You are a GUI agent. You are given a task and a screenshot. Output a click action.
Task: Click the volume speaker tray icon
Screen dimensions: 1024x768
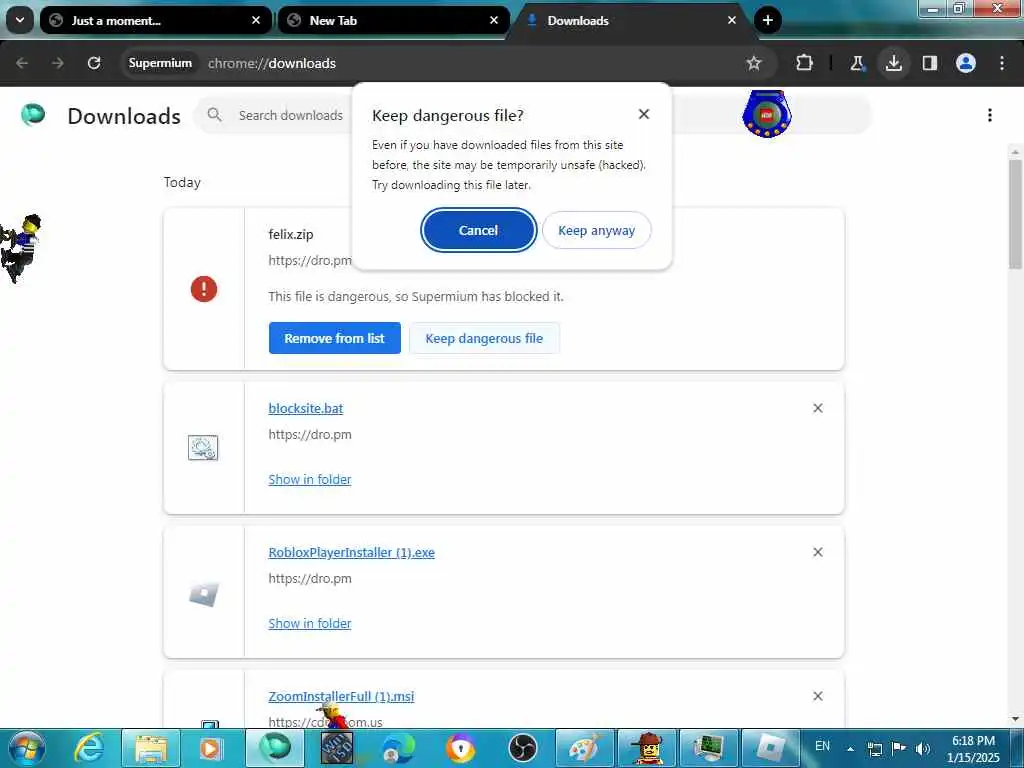(922, 748)
